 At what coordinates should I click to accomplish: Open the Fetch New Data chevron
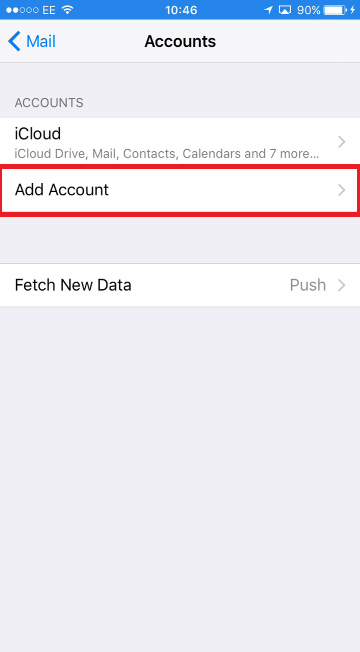tap(342, 285)
